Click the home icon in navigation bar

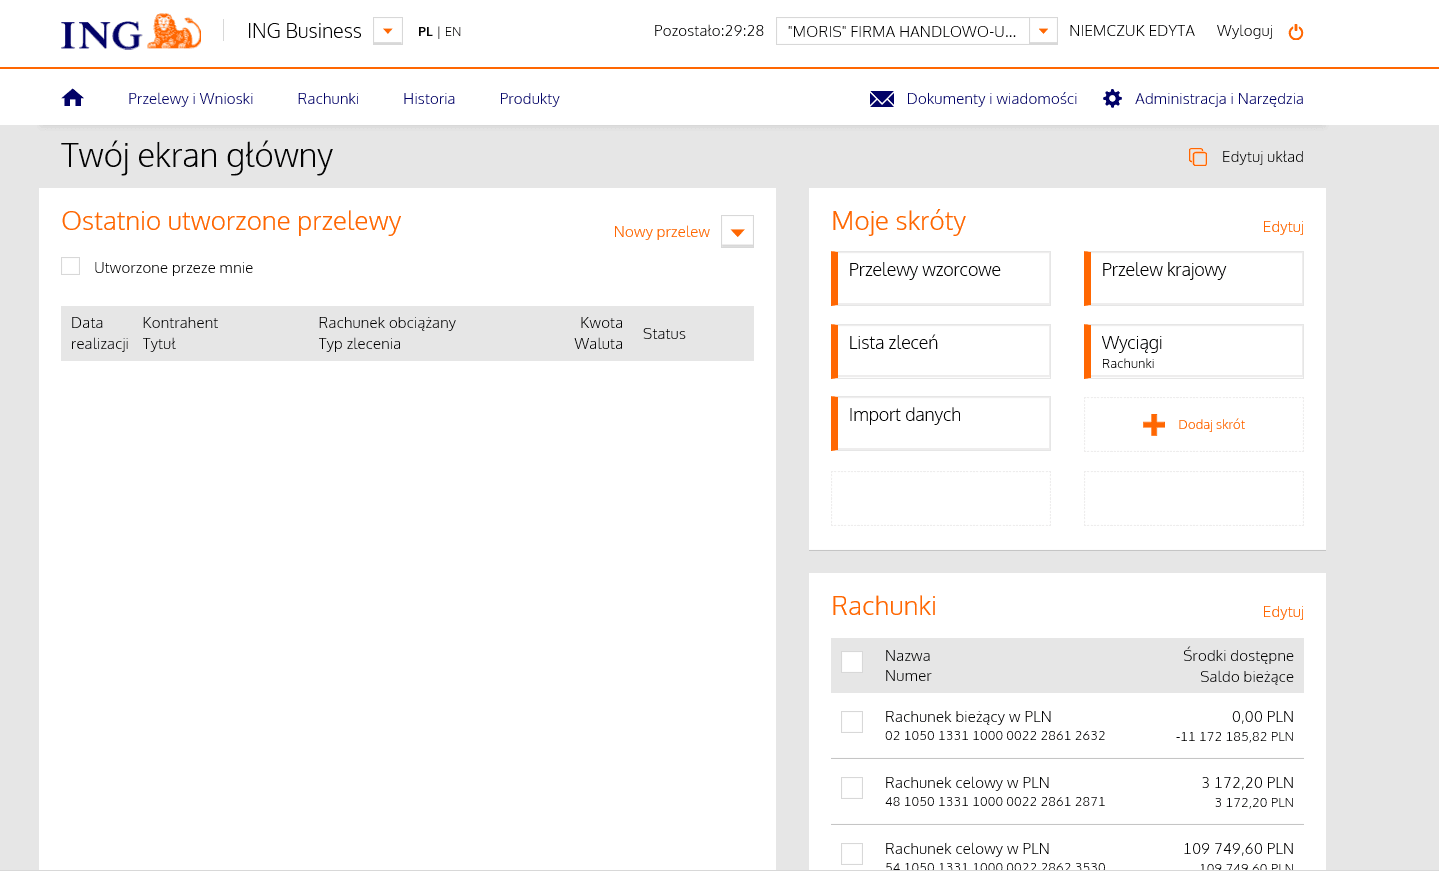click(x=72, y=98)
